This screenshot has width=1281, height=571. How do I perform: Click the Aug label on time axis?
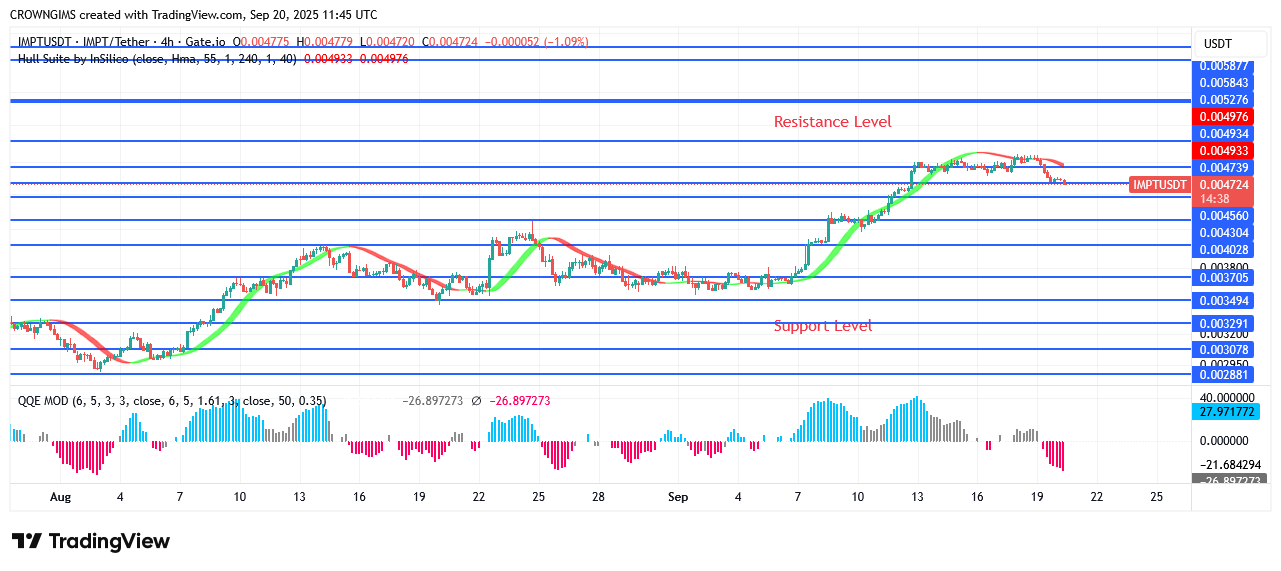click(x=61, y=497)
